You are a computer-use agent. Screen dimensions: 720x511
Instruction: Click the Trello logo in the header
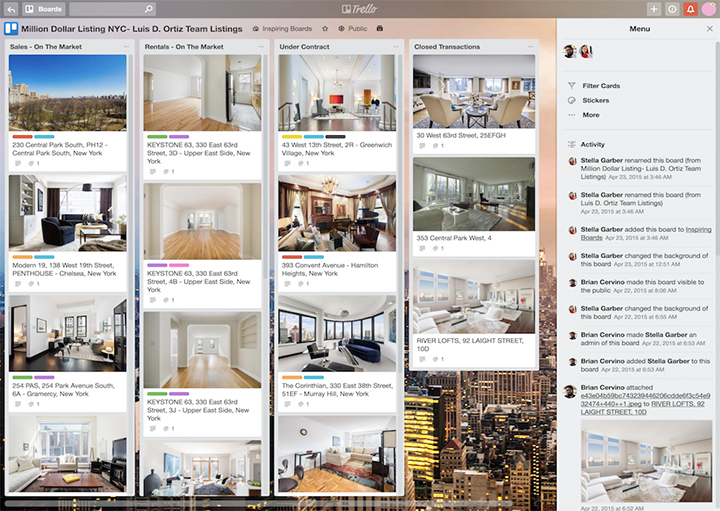(360, 9)
